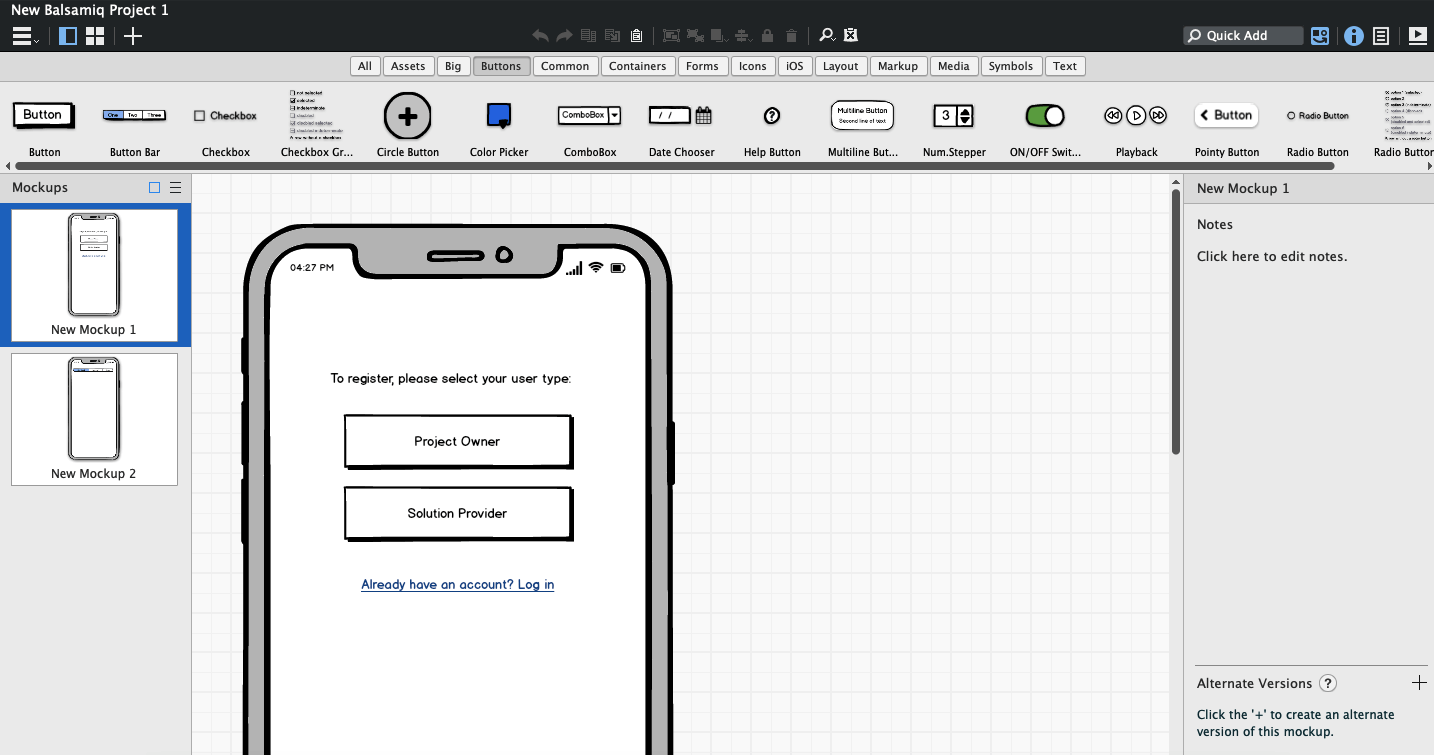Select the Markup library category
The width and height of the screenshot is (1434, 755).
click(x=898, y=66)
